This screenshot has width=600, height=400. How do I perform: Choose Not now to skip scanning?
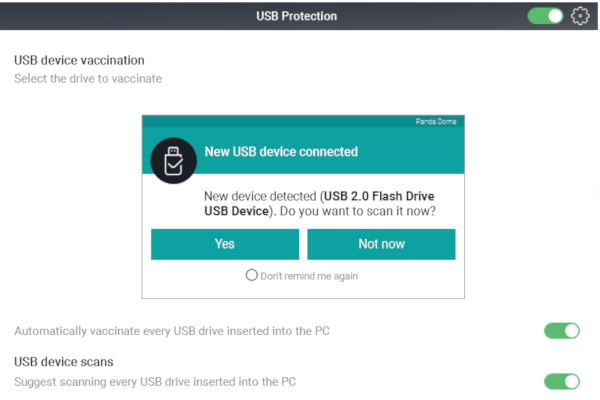381,244
